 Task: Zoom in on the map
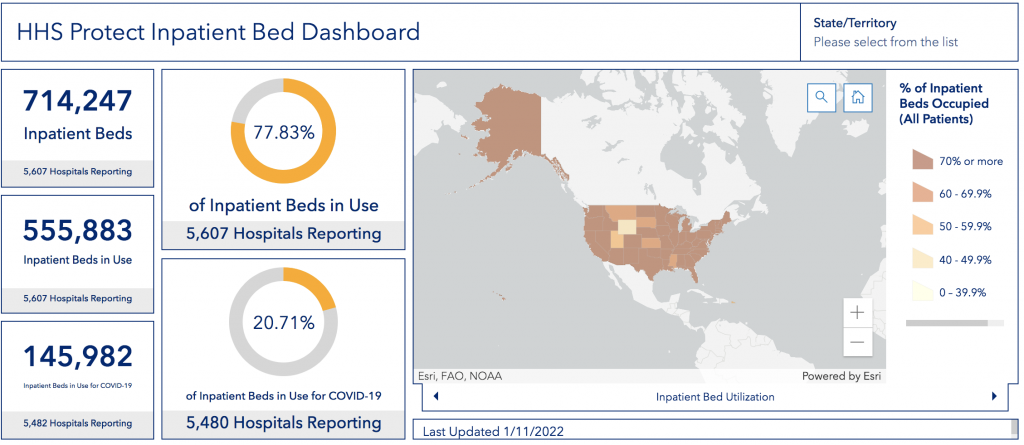(857, 312)
